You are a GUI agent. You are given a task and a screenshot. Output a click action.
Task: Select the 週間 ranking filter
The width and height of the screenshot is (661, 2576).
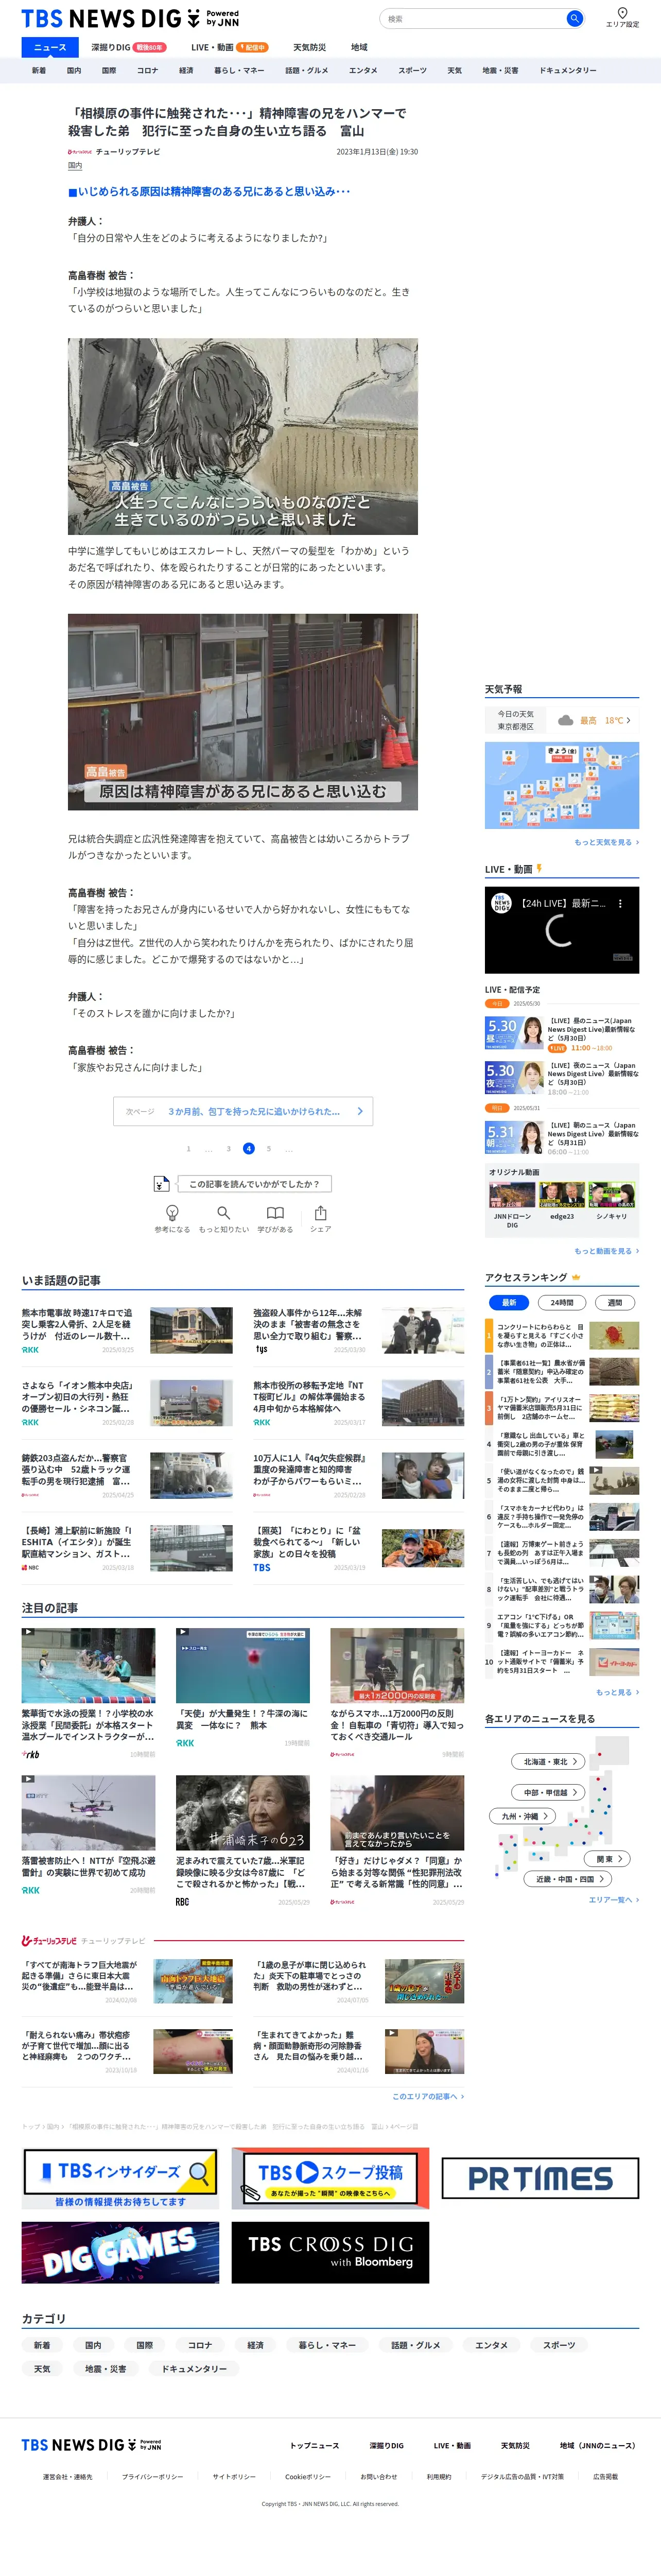click(x=615, y=1302)
